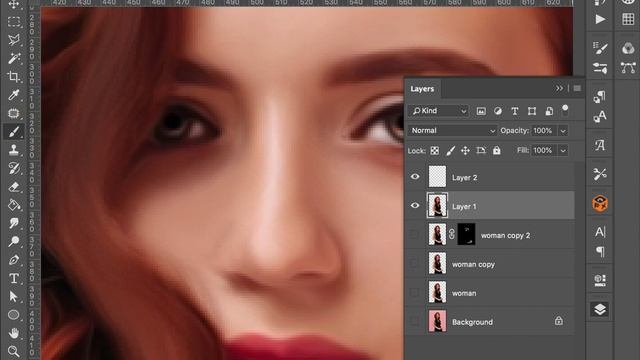Open the Glyphs panel icon

tap(600, 145)
